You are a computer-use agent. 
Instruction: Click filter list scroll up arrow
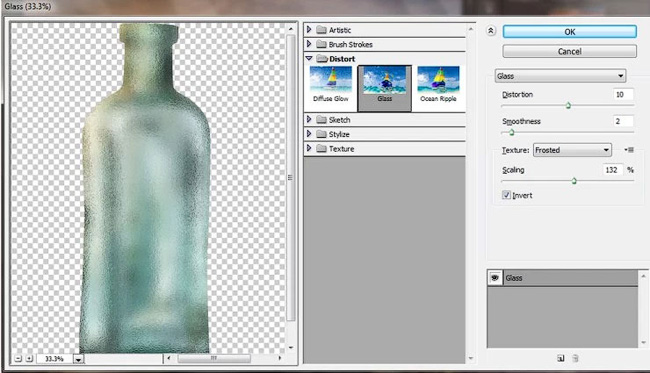[471, 29]
